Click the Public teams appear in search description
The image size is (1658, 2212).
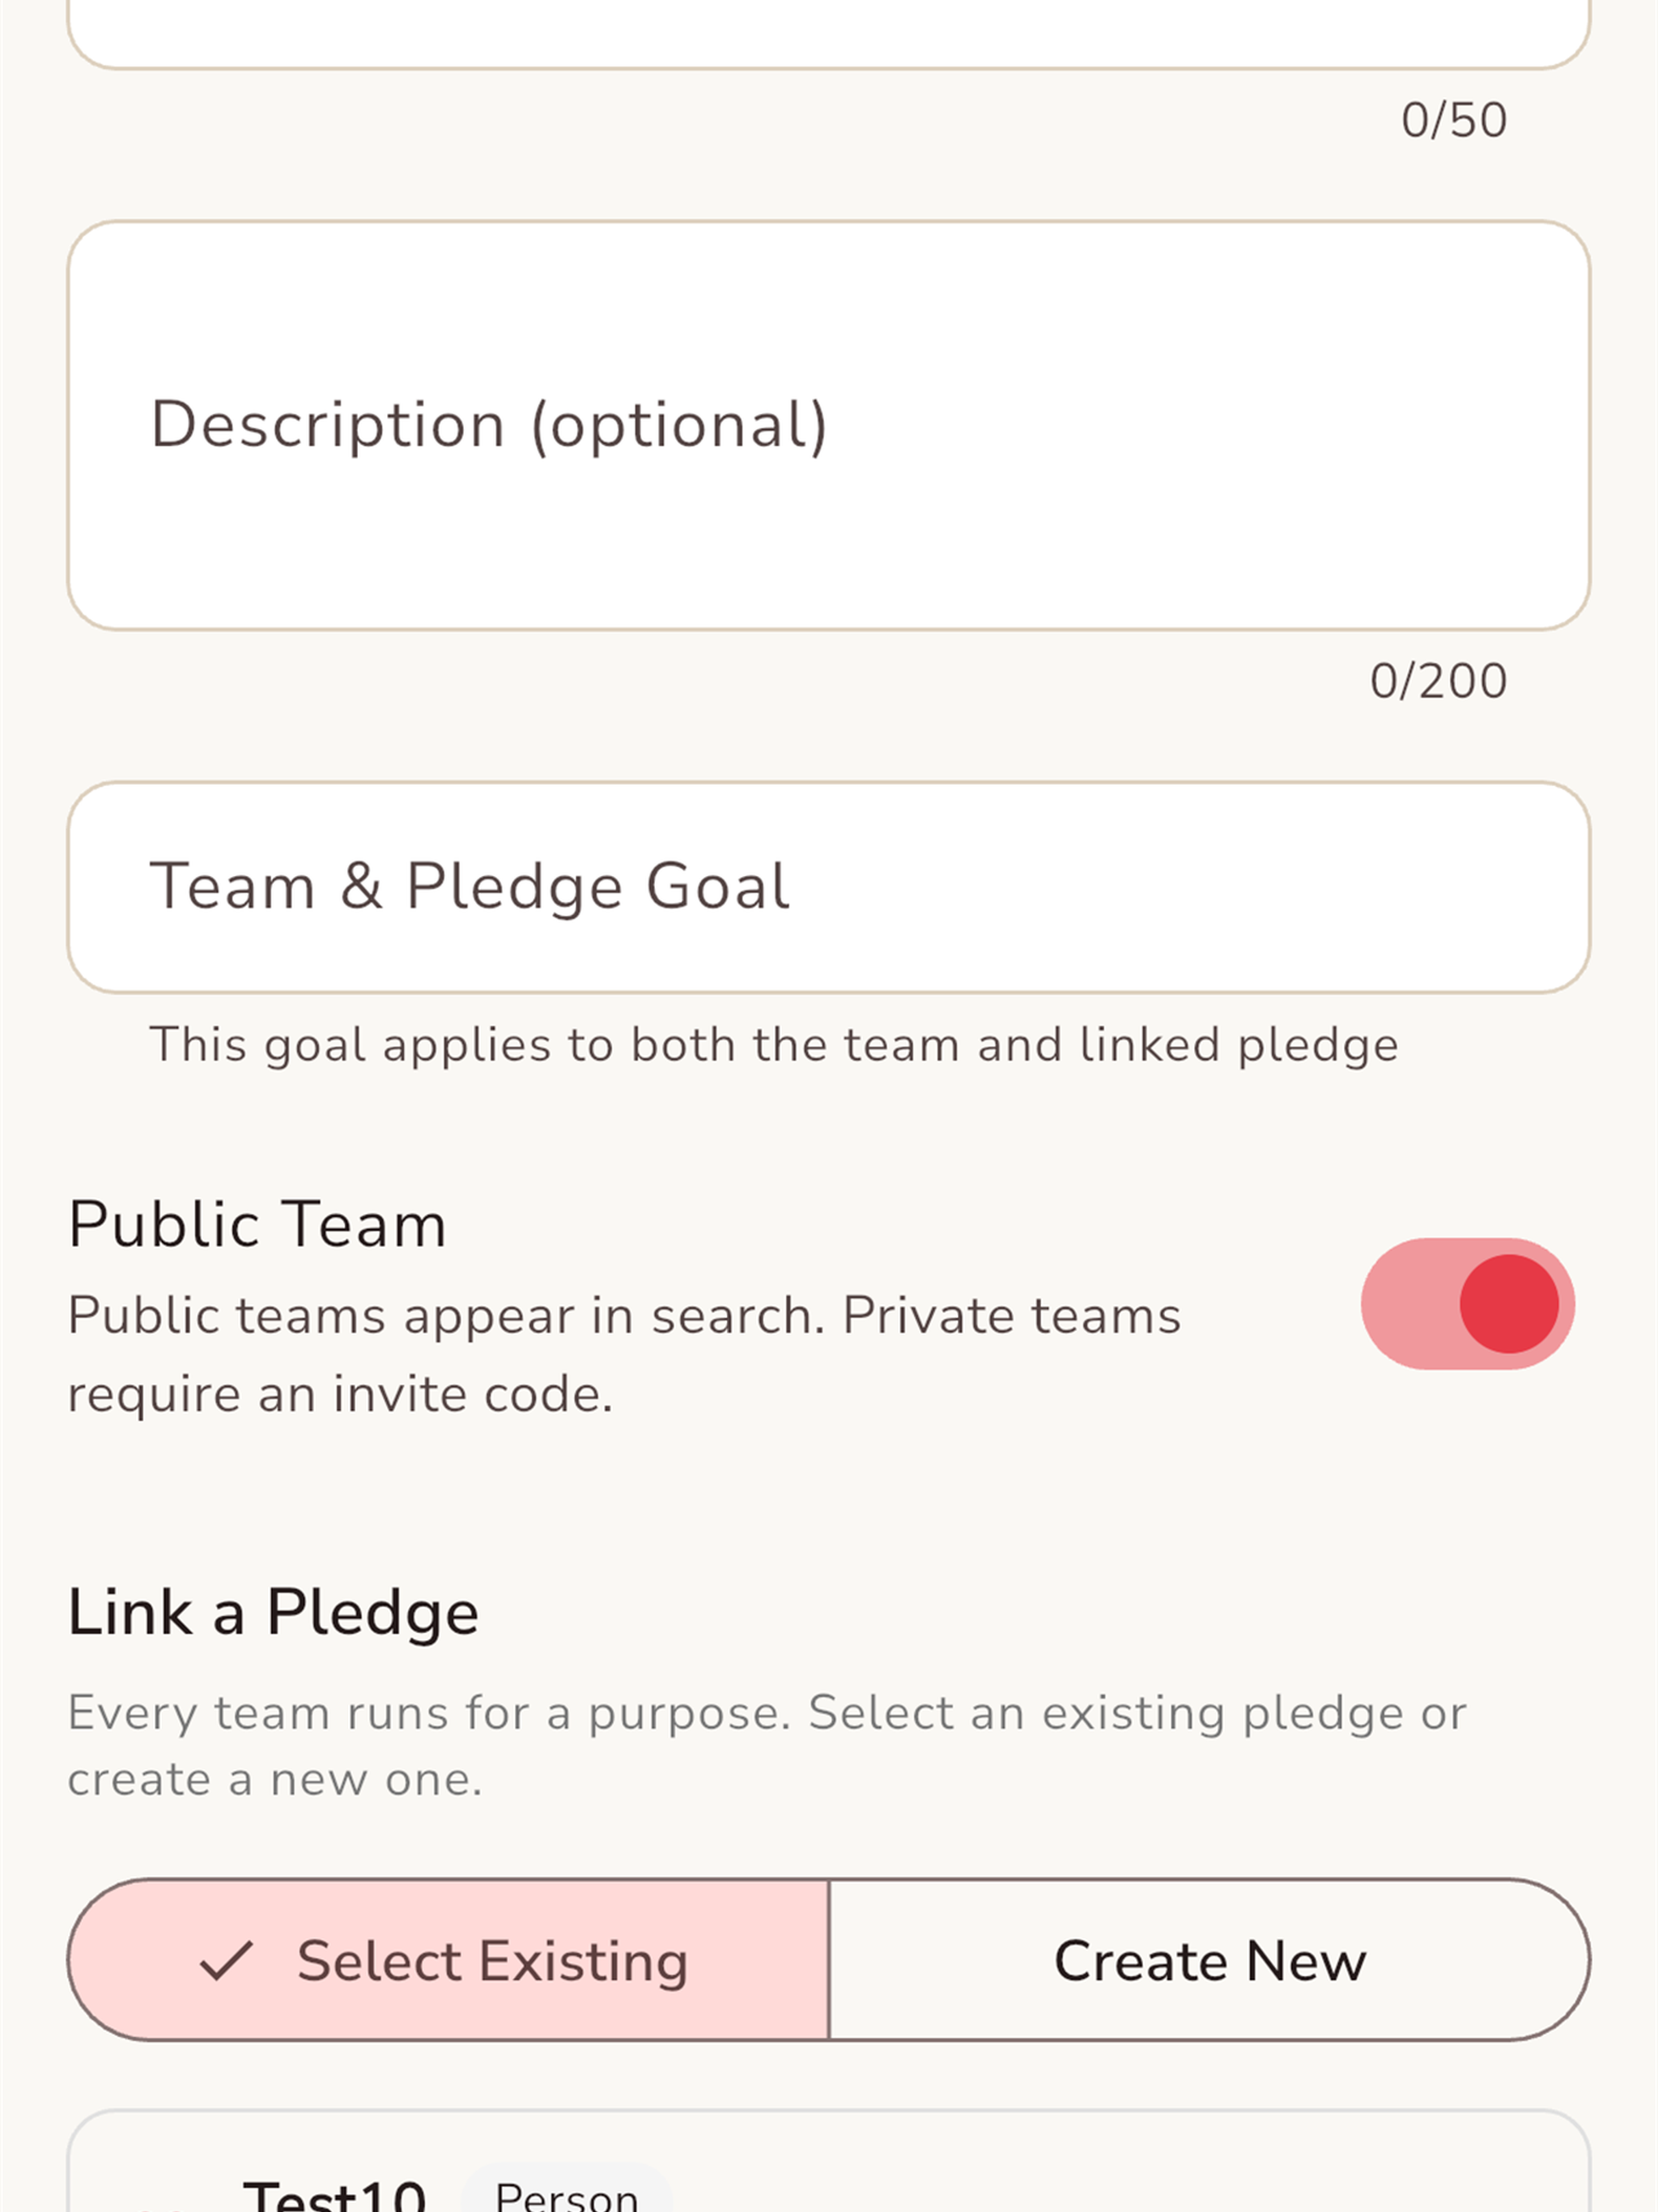624,1354
